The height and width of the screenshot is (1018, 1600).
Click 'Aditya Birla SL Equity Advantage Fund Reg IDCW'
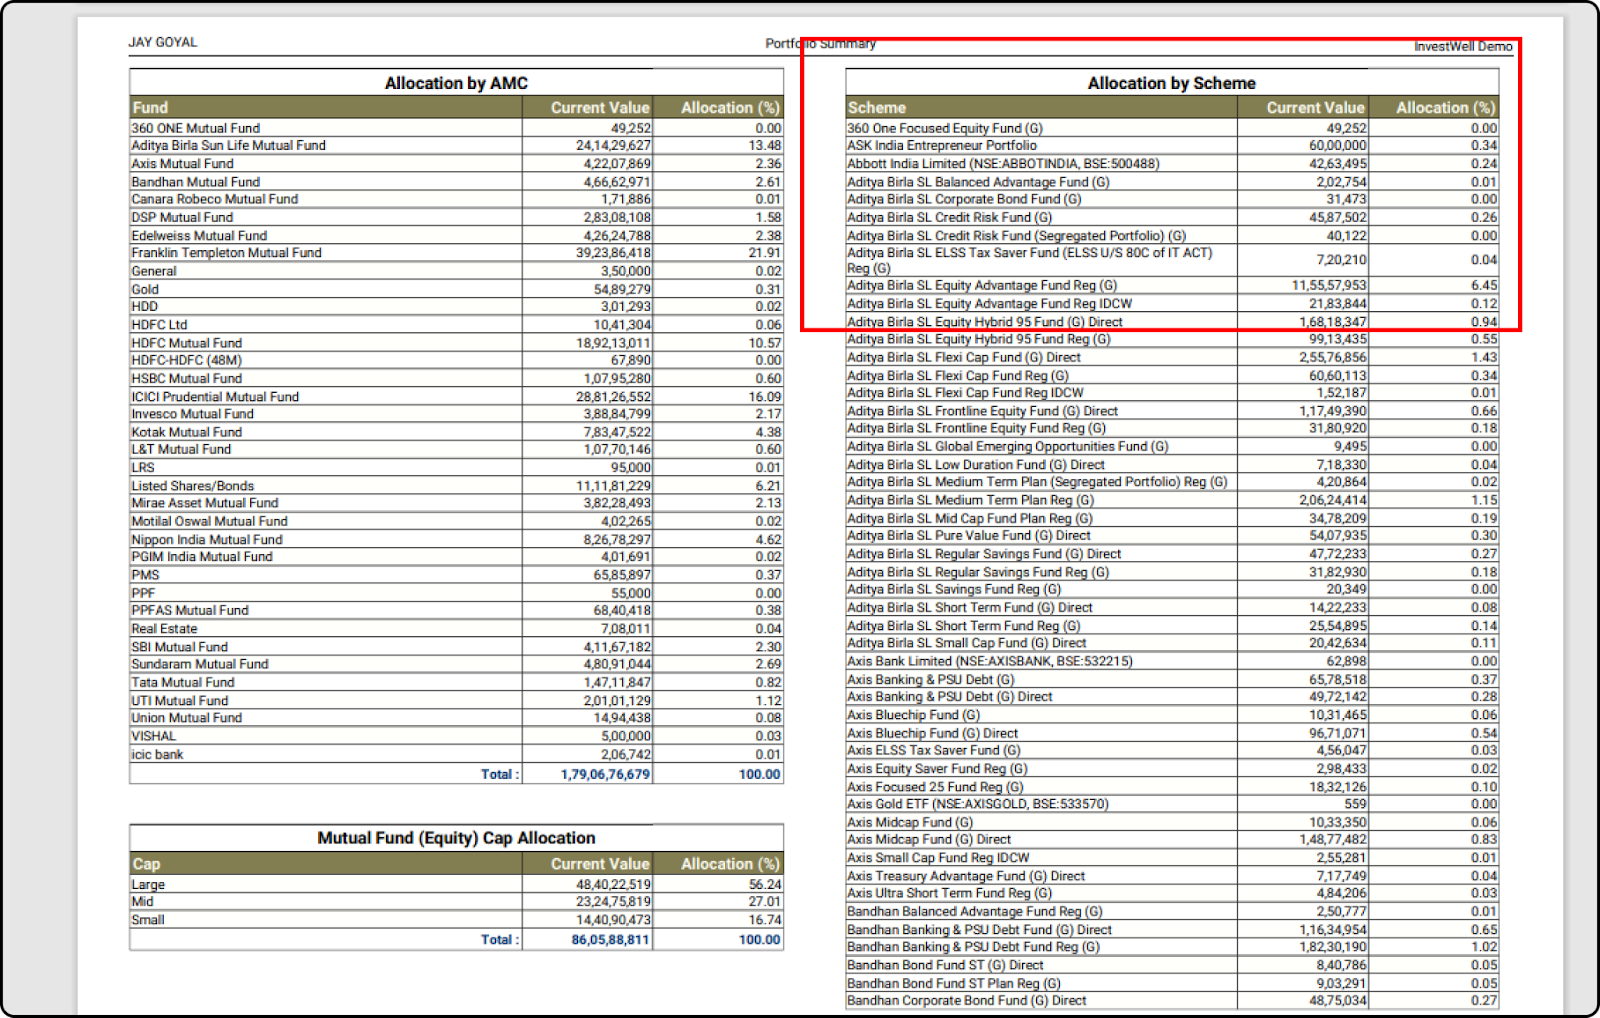[x=1172, y=303]
